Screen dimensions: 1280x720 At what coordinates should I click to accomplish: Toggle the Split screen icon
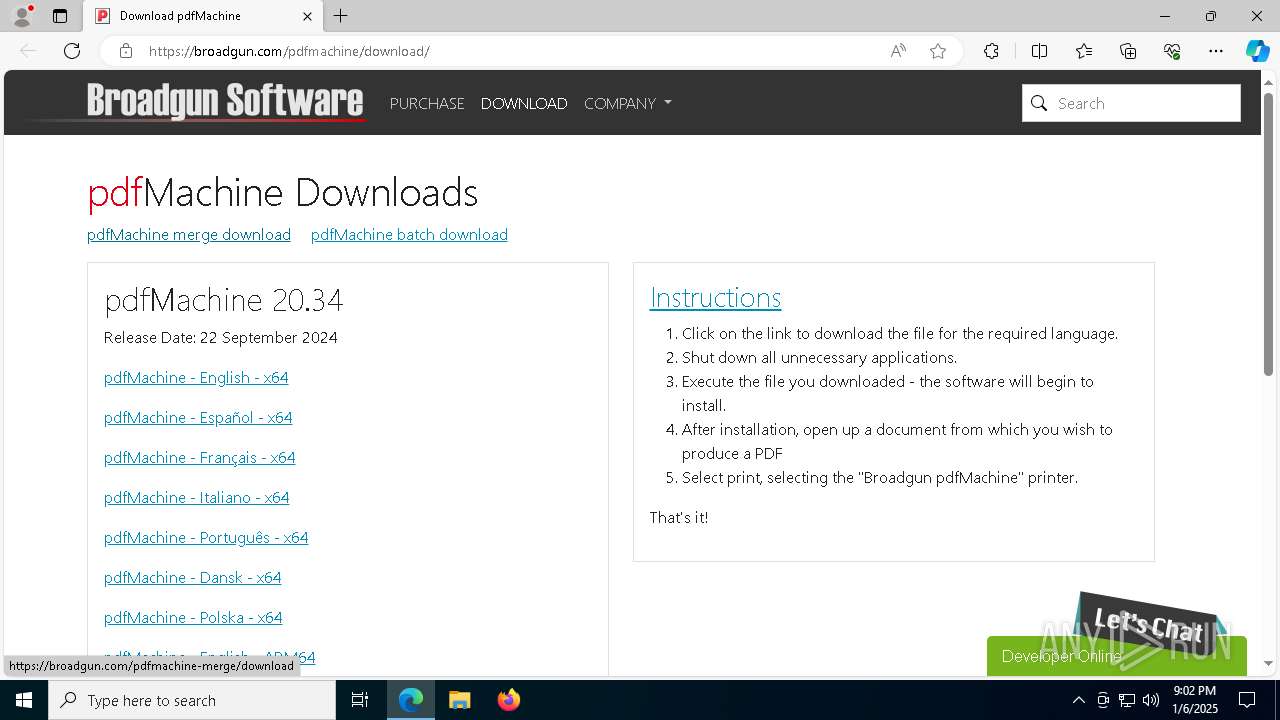point(1039,51)
